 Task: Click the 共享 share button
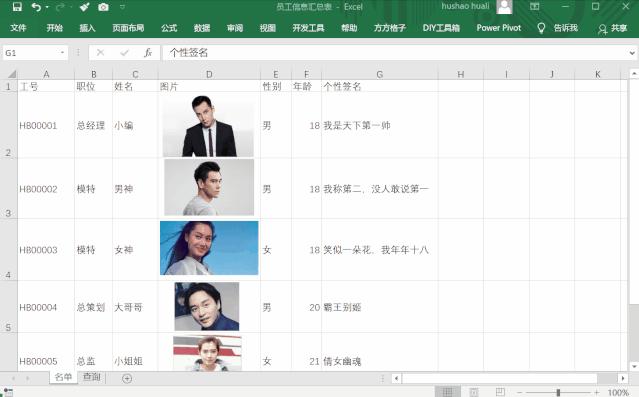coord(613,28)
